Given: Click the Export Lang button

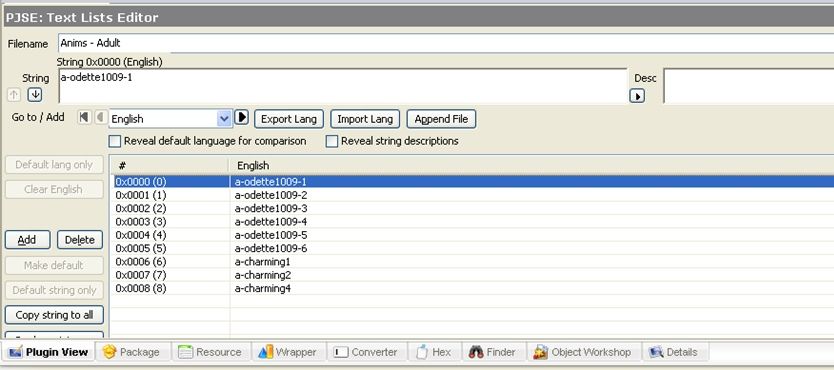Looking at the screenshot, I should [x=289, y=119].
